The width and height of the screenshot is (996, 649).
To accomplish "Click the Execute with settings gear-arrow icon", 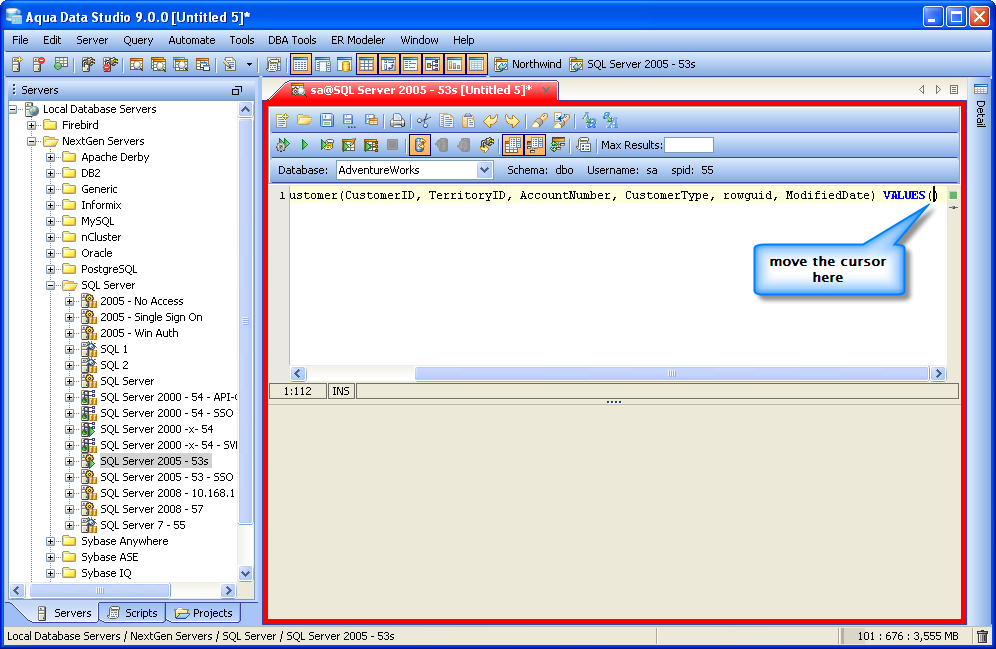I will tap(283, 145).
